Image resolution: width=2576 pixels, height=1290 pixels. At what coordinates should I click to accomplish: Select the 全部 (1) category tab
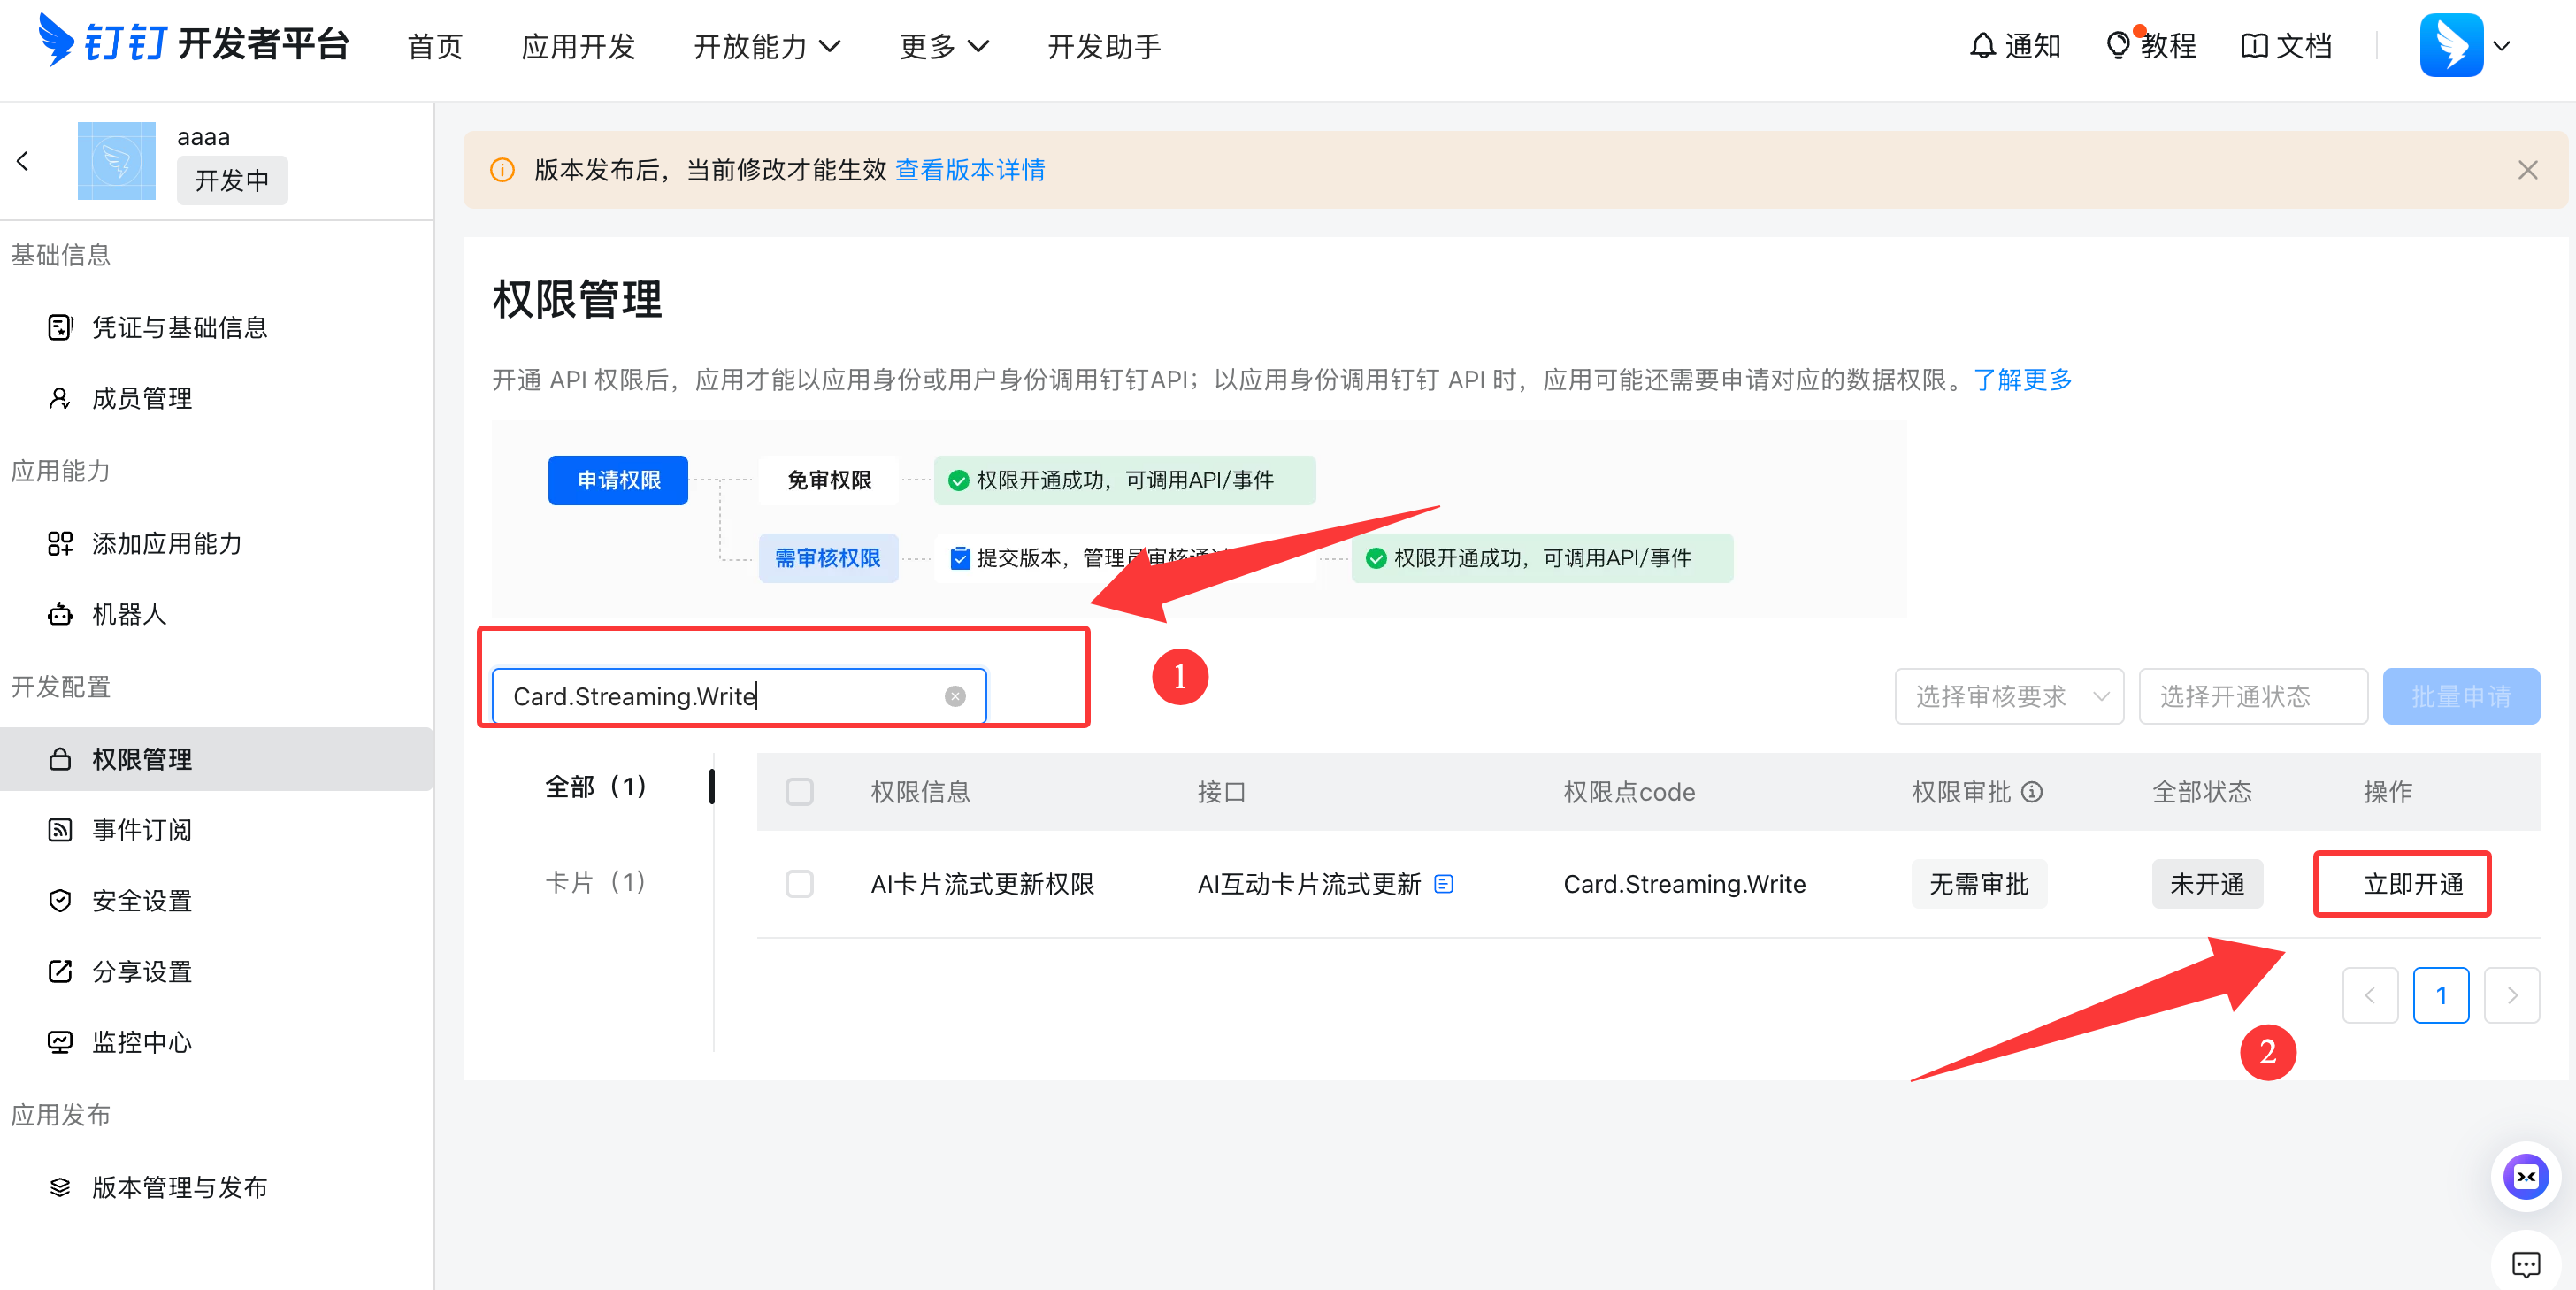596,787
